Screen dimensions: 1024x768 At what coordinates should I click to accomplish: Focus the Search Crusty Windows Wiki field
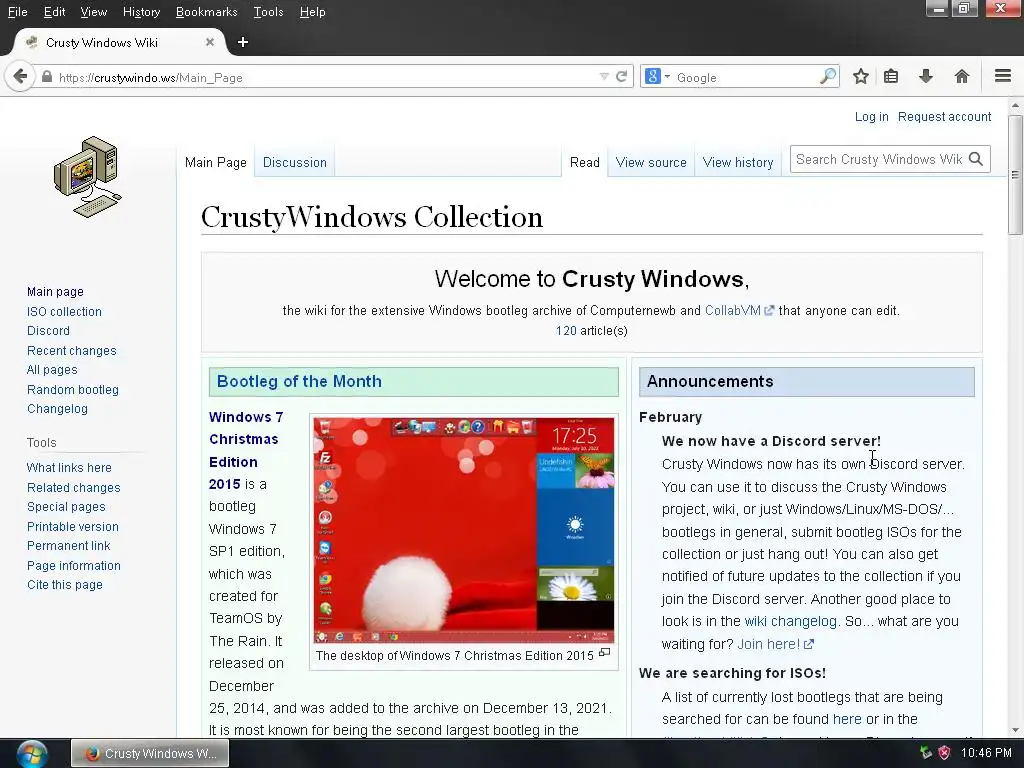(x=878, y=159)
